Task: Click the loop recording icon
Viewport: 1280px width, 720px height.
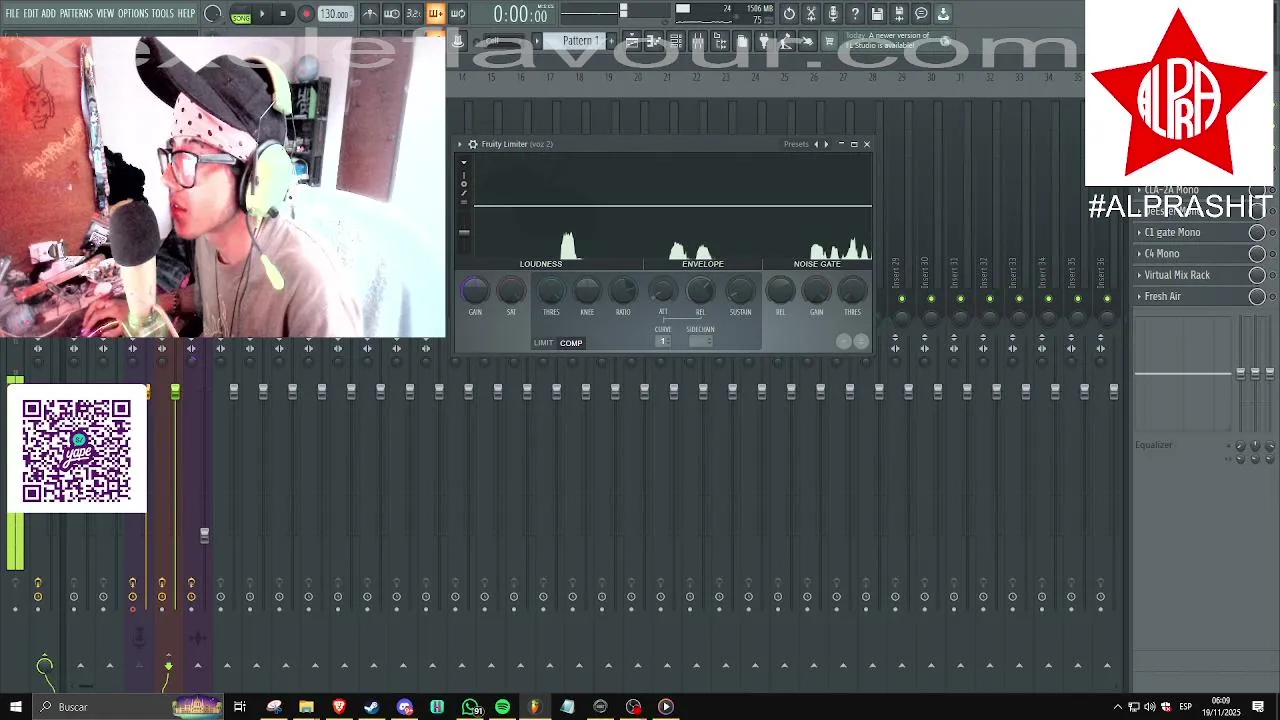Action: [457, 14]
